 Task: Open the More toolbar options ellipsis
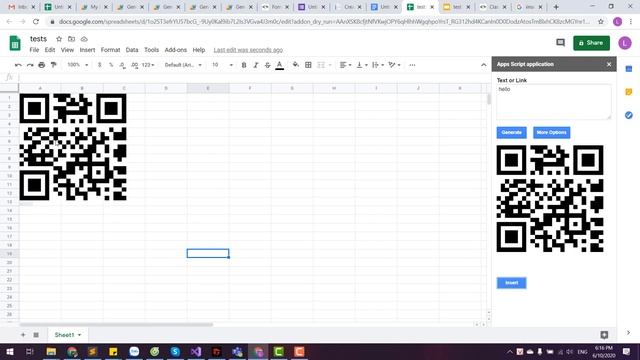click(x=412, y=65)
